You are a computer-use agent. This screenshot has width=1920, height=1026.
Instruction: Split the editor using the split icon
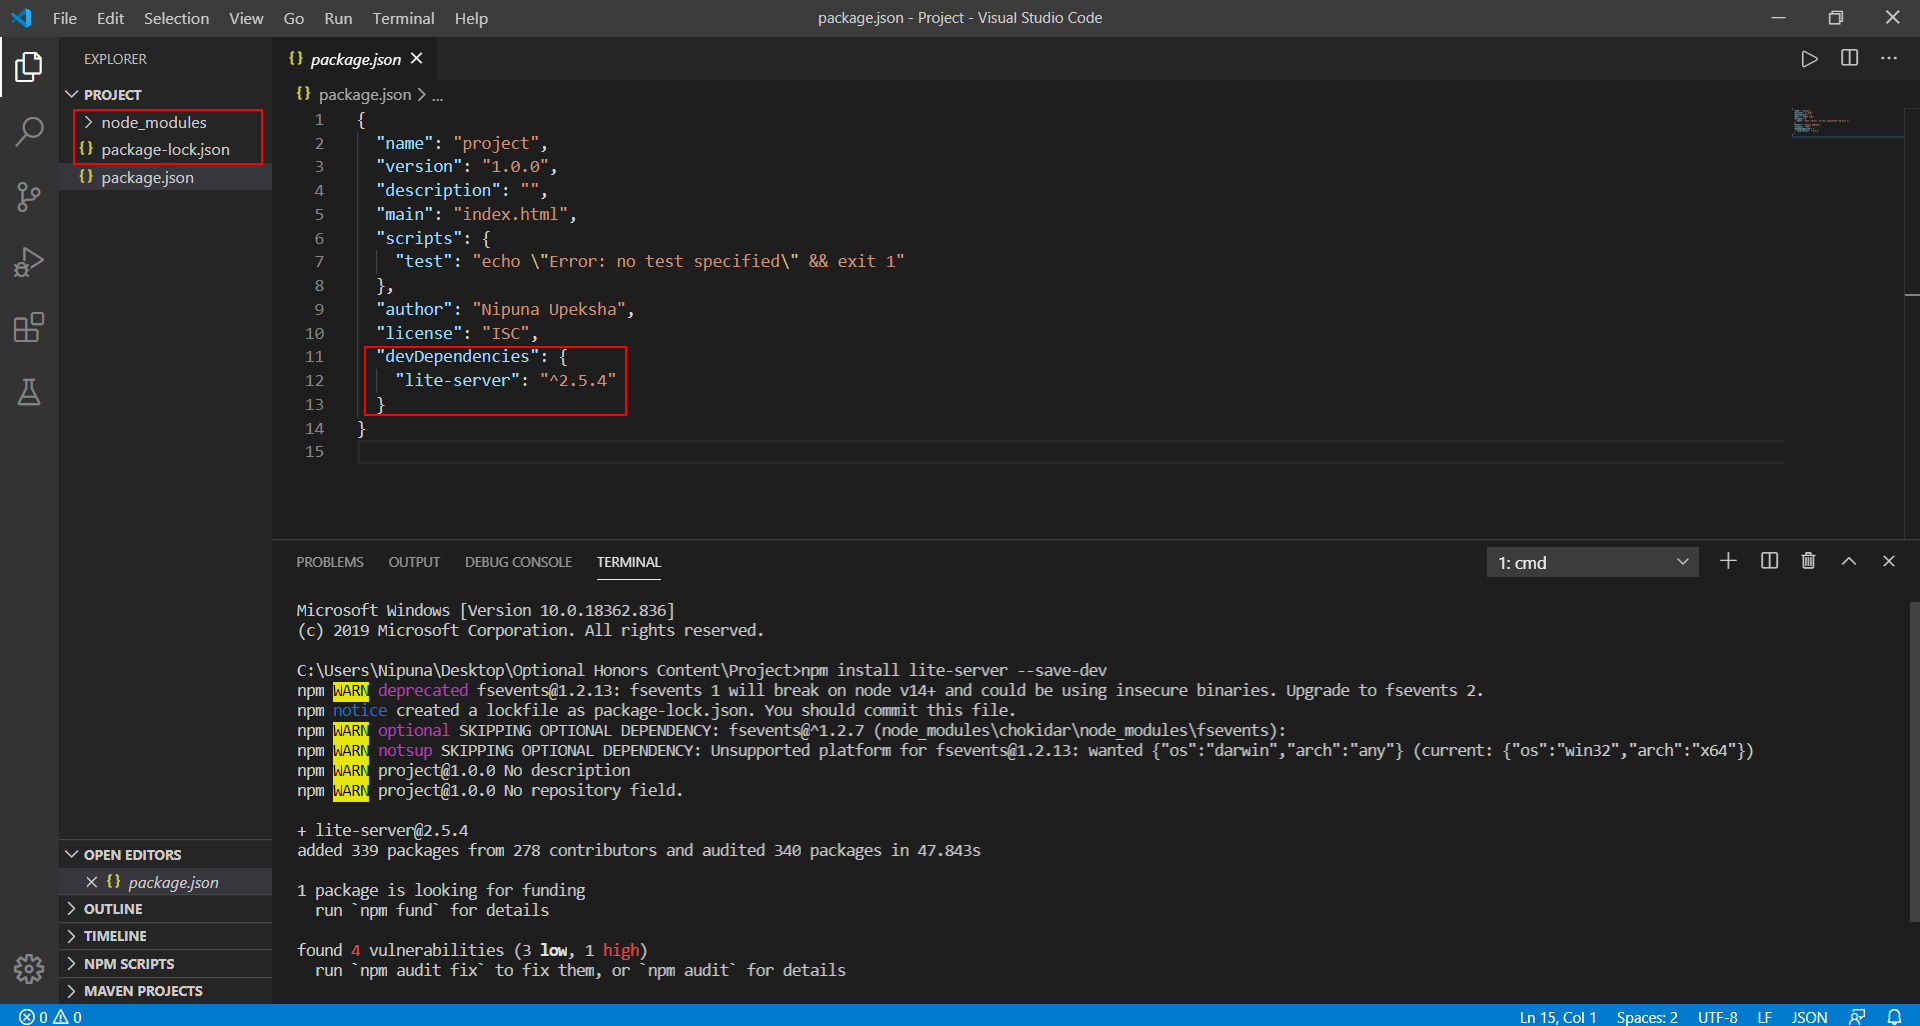coord(1849,58)
